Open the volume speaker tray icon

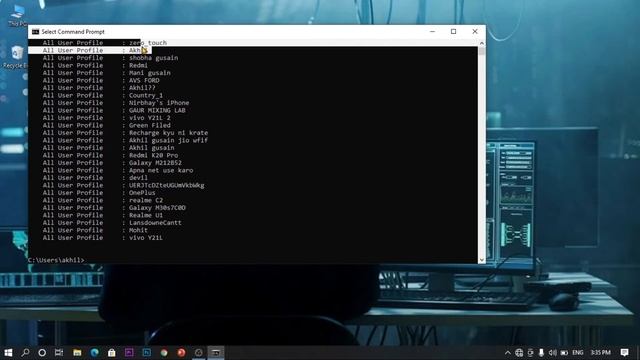pos(553,353)
